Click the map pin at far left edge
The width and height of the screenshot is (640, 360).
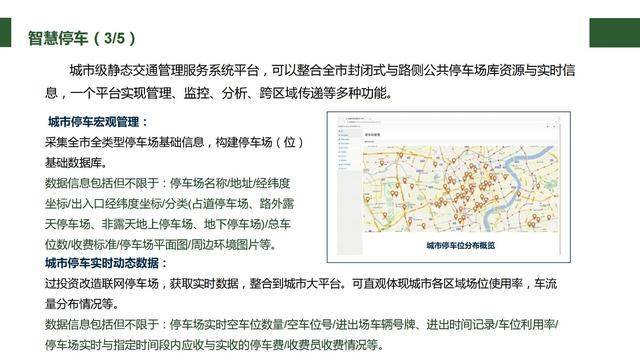(x=367, y=200)
